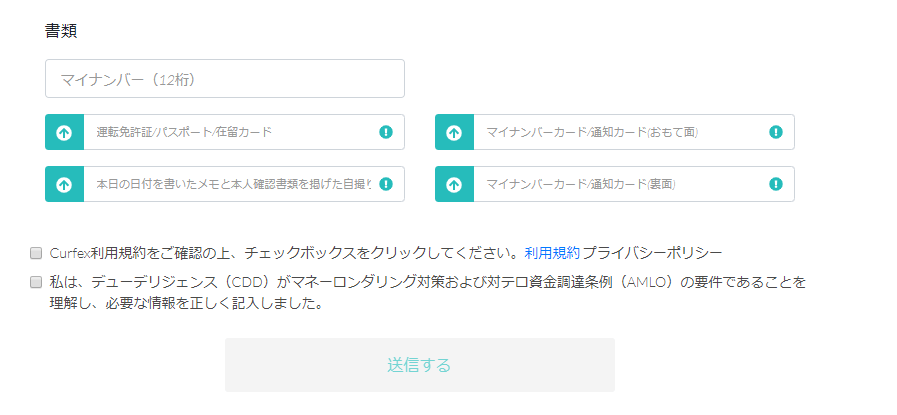Focus the マイナンバー（12桁）input field
This screenshot has width=897, height=415.
pyautogui.click(x=225, y=78)
